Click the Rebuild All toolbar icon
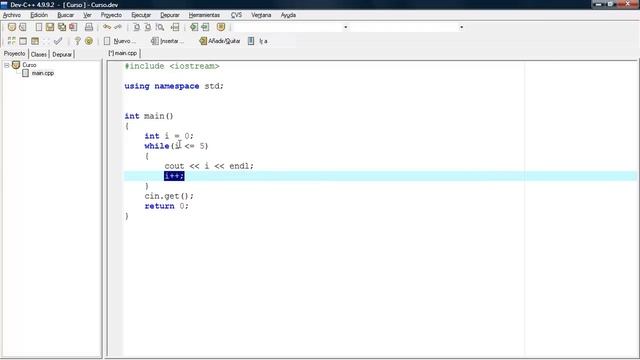This screenshot has height=360, width=640. pos(46,41)
